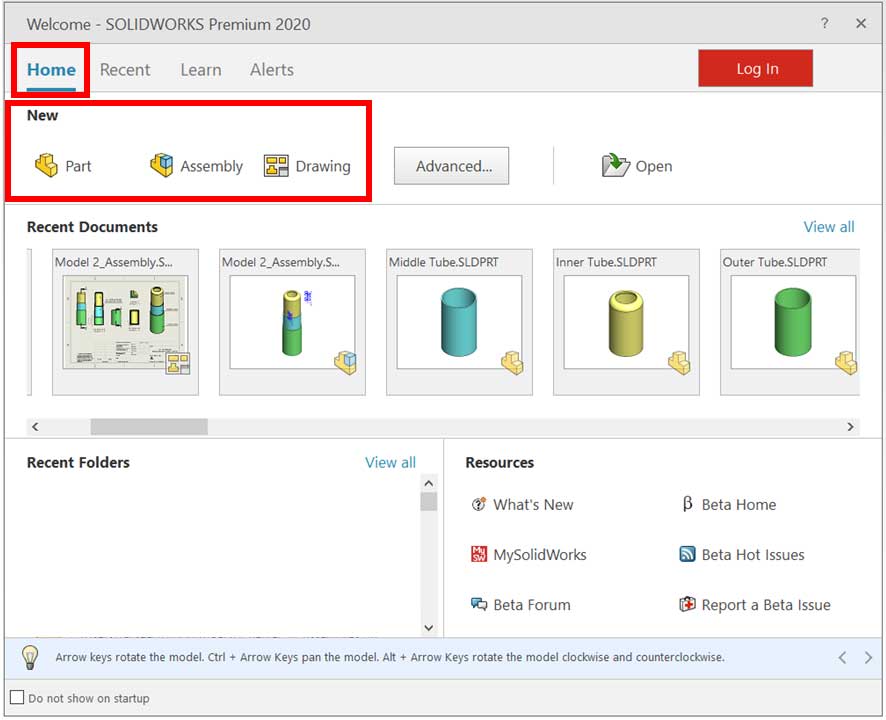Open the What's New link text
This screenshot has width=886, height=720.
(533, 504)
